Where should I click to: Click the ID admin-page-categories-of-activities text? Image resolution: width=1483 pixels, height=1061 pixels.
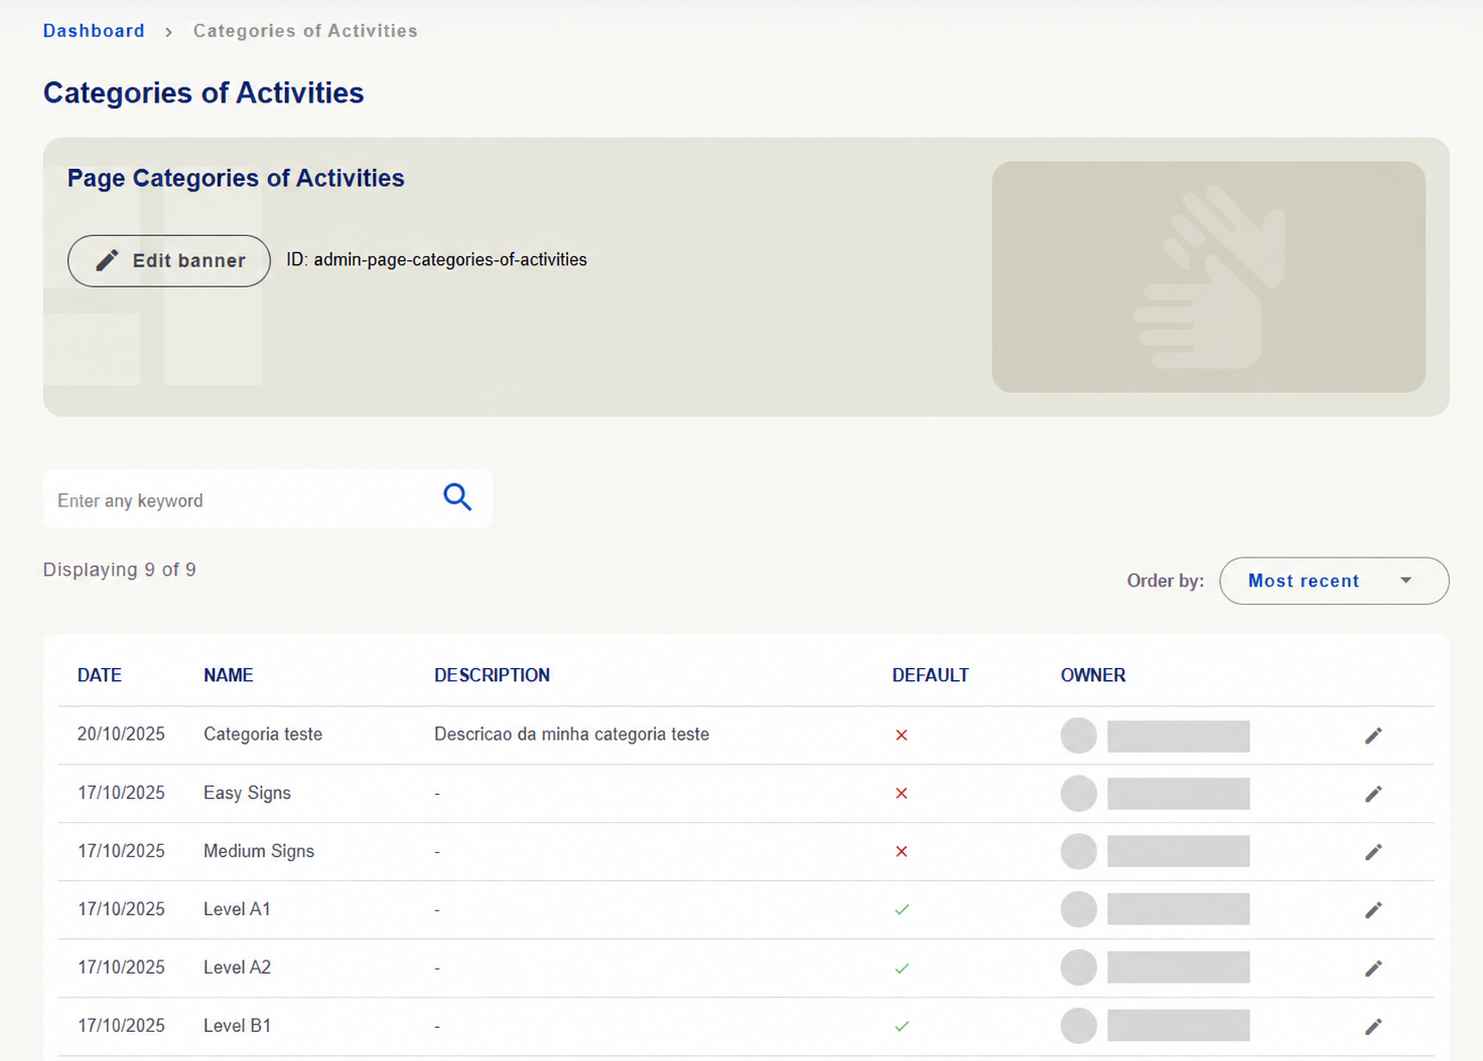pos(437,260)
